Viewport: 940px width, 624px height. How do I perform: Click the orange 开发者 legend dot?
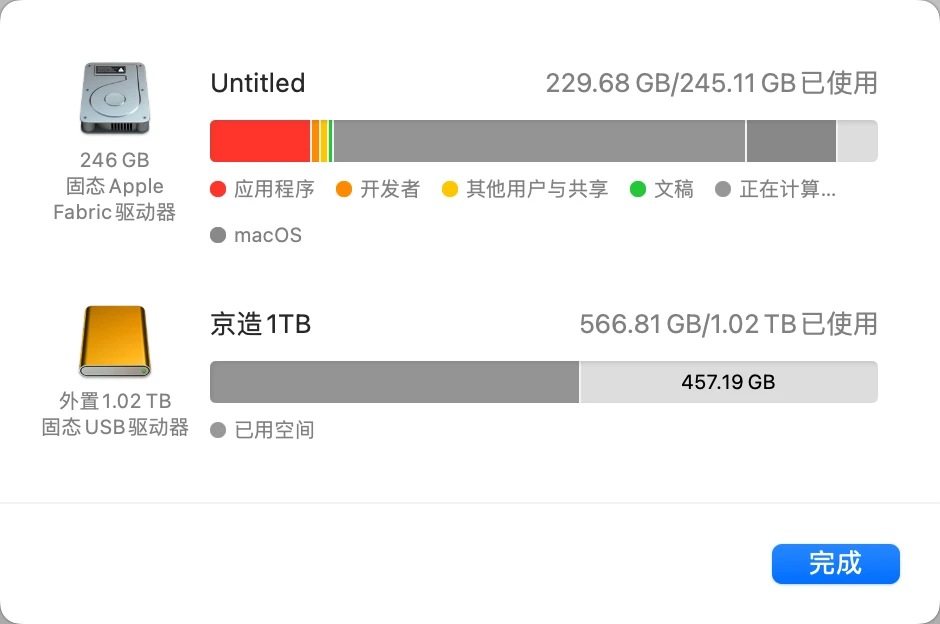coord(344,189)
